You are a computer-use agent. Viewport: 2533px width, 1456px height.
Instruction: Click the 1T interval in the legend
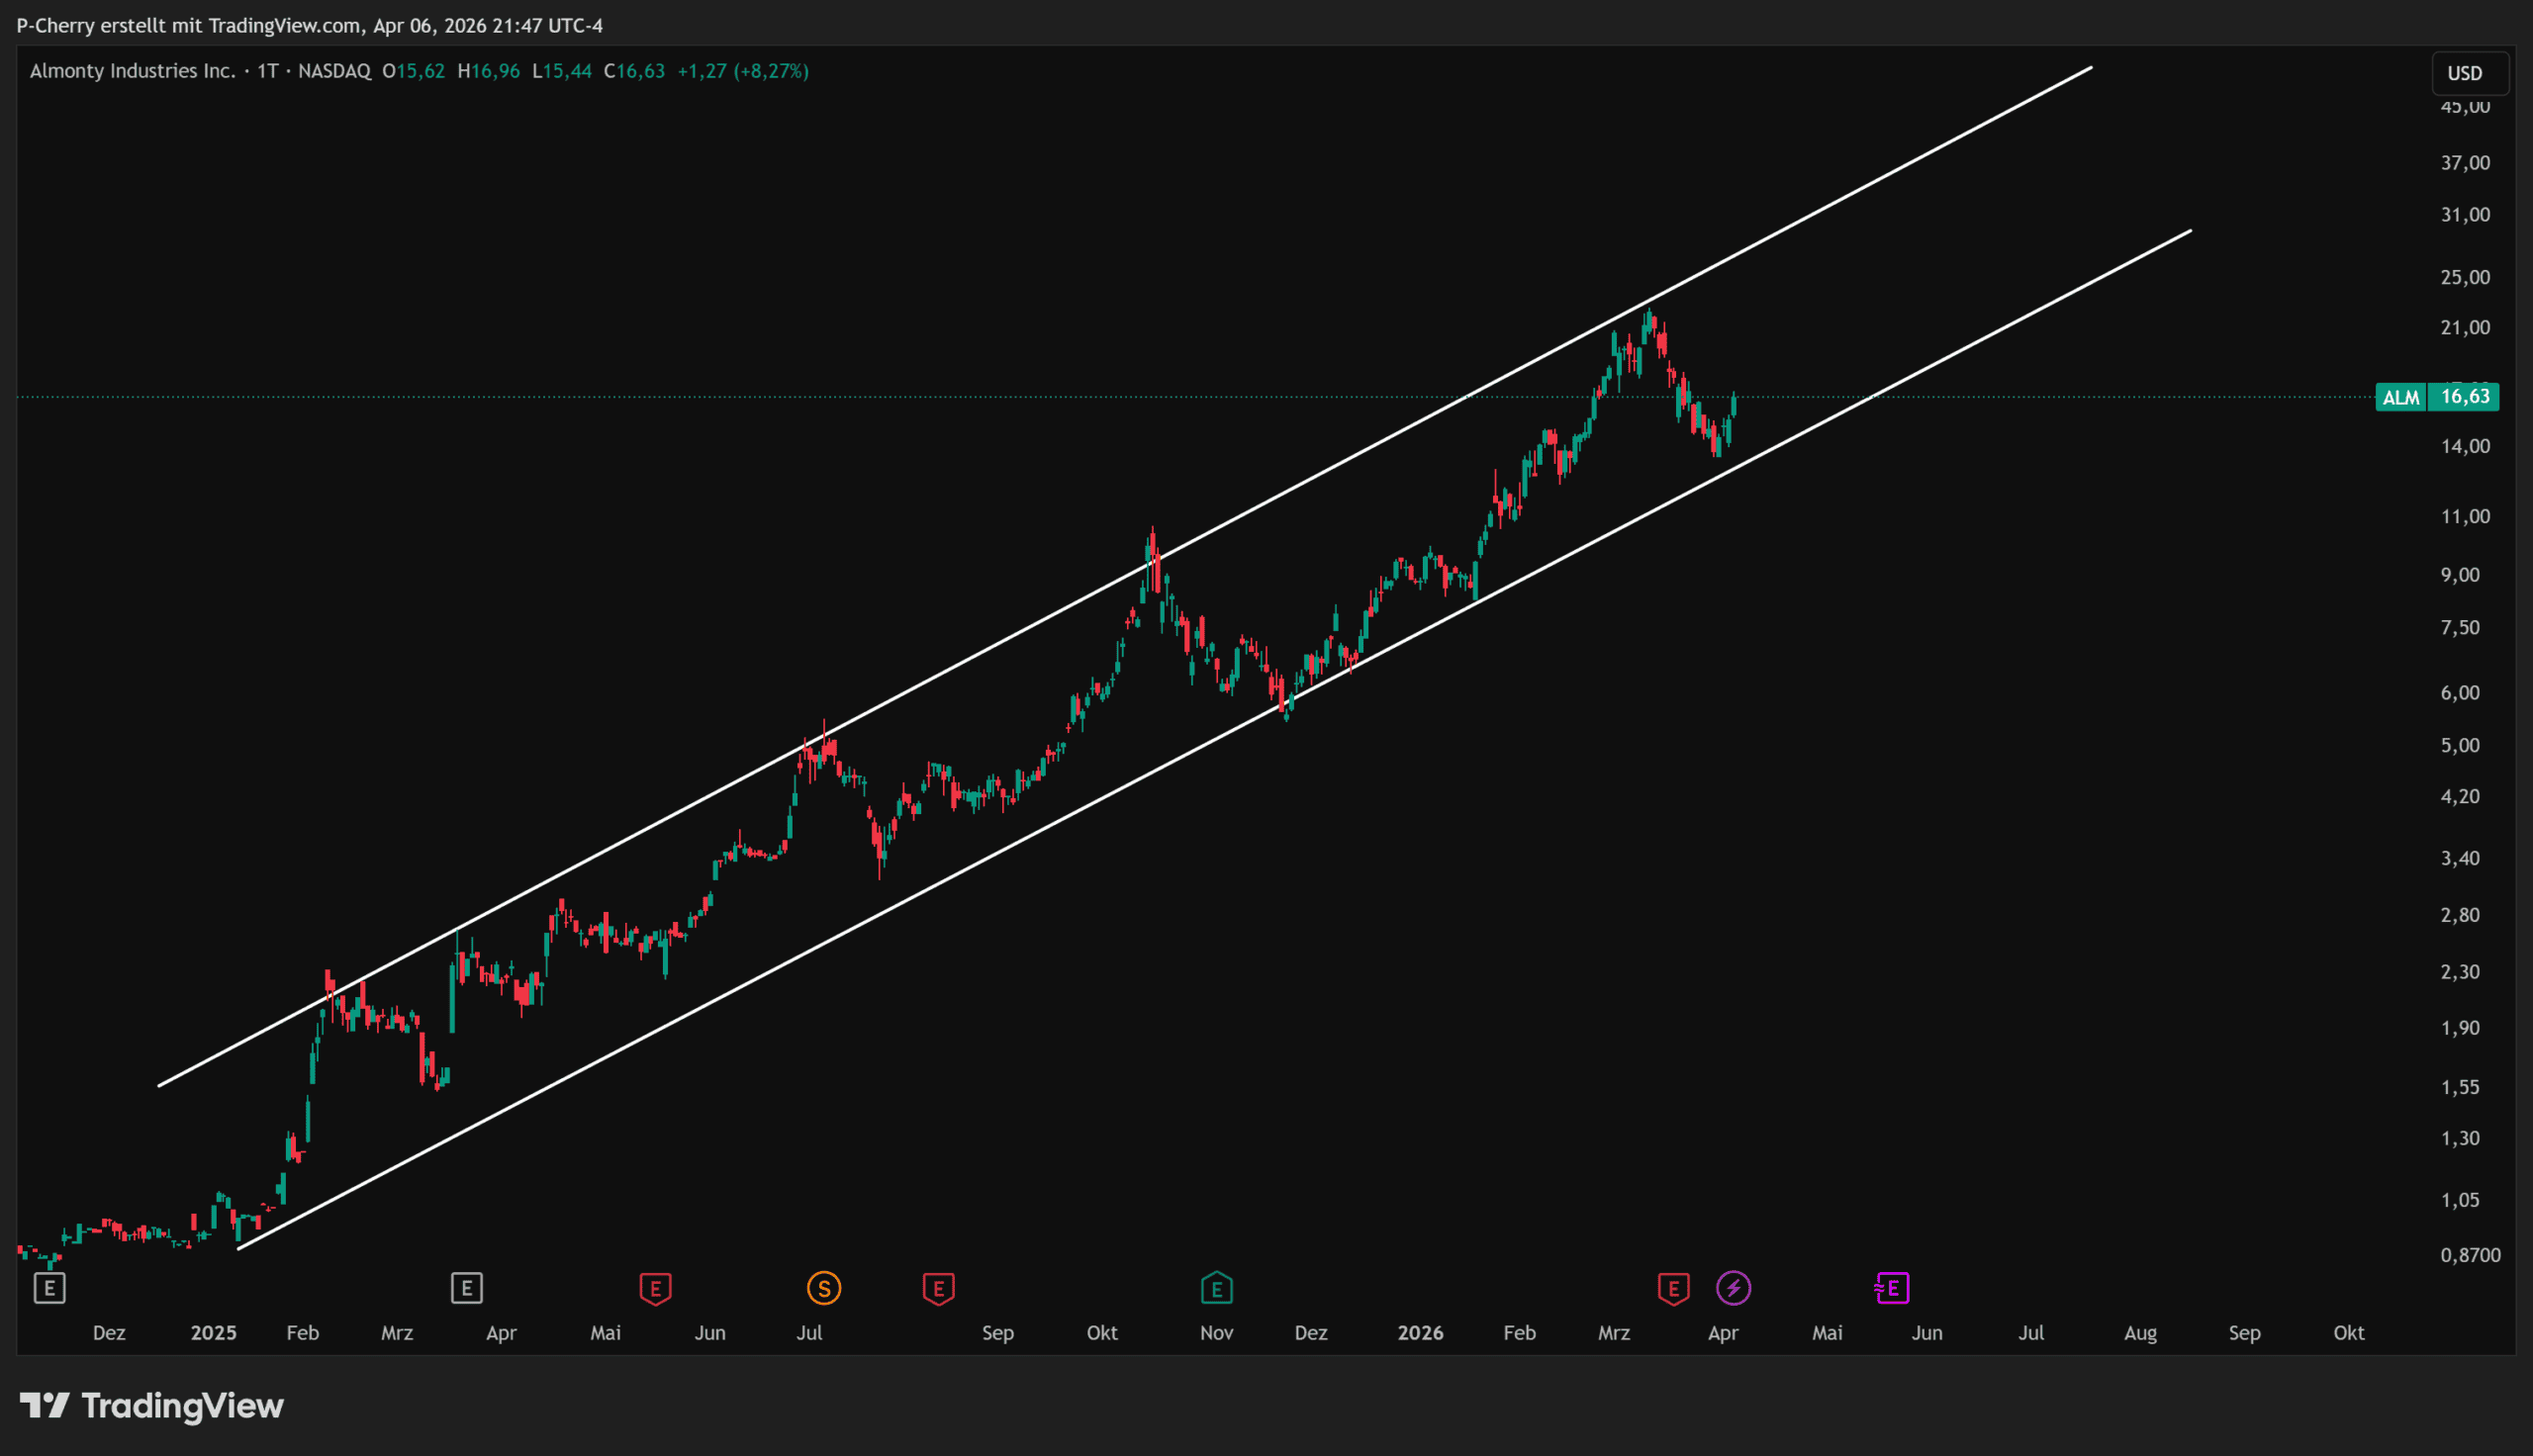(x=267, y=71)
